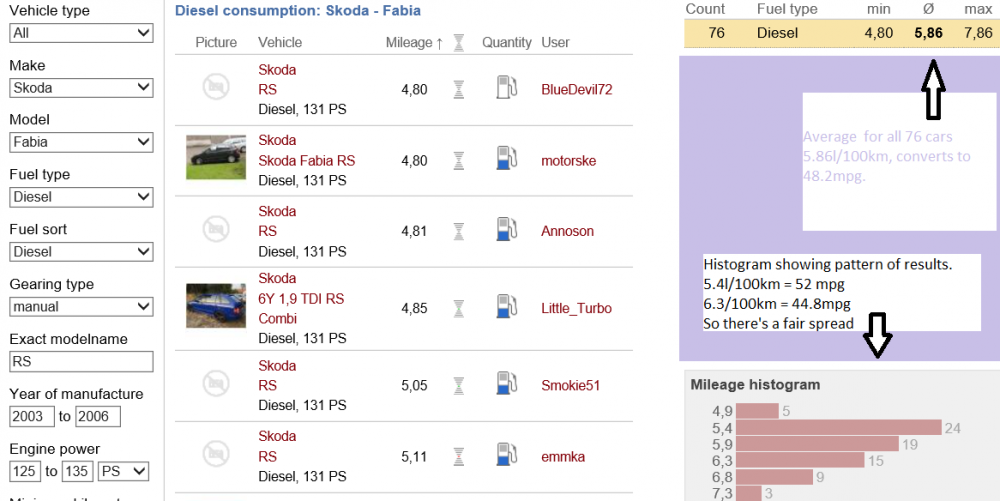The height and width of the screenshot is (501, 1000).
Task: Open user profile BlueDevil72
Action: pyautogui.click(x=577, y=90)
